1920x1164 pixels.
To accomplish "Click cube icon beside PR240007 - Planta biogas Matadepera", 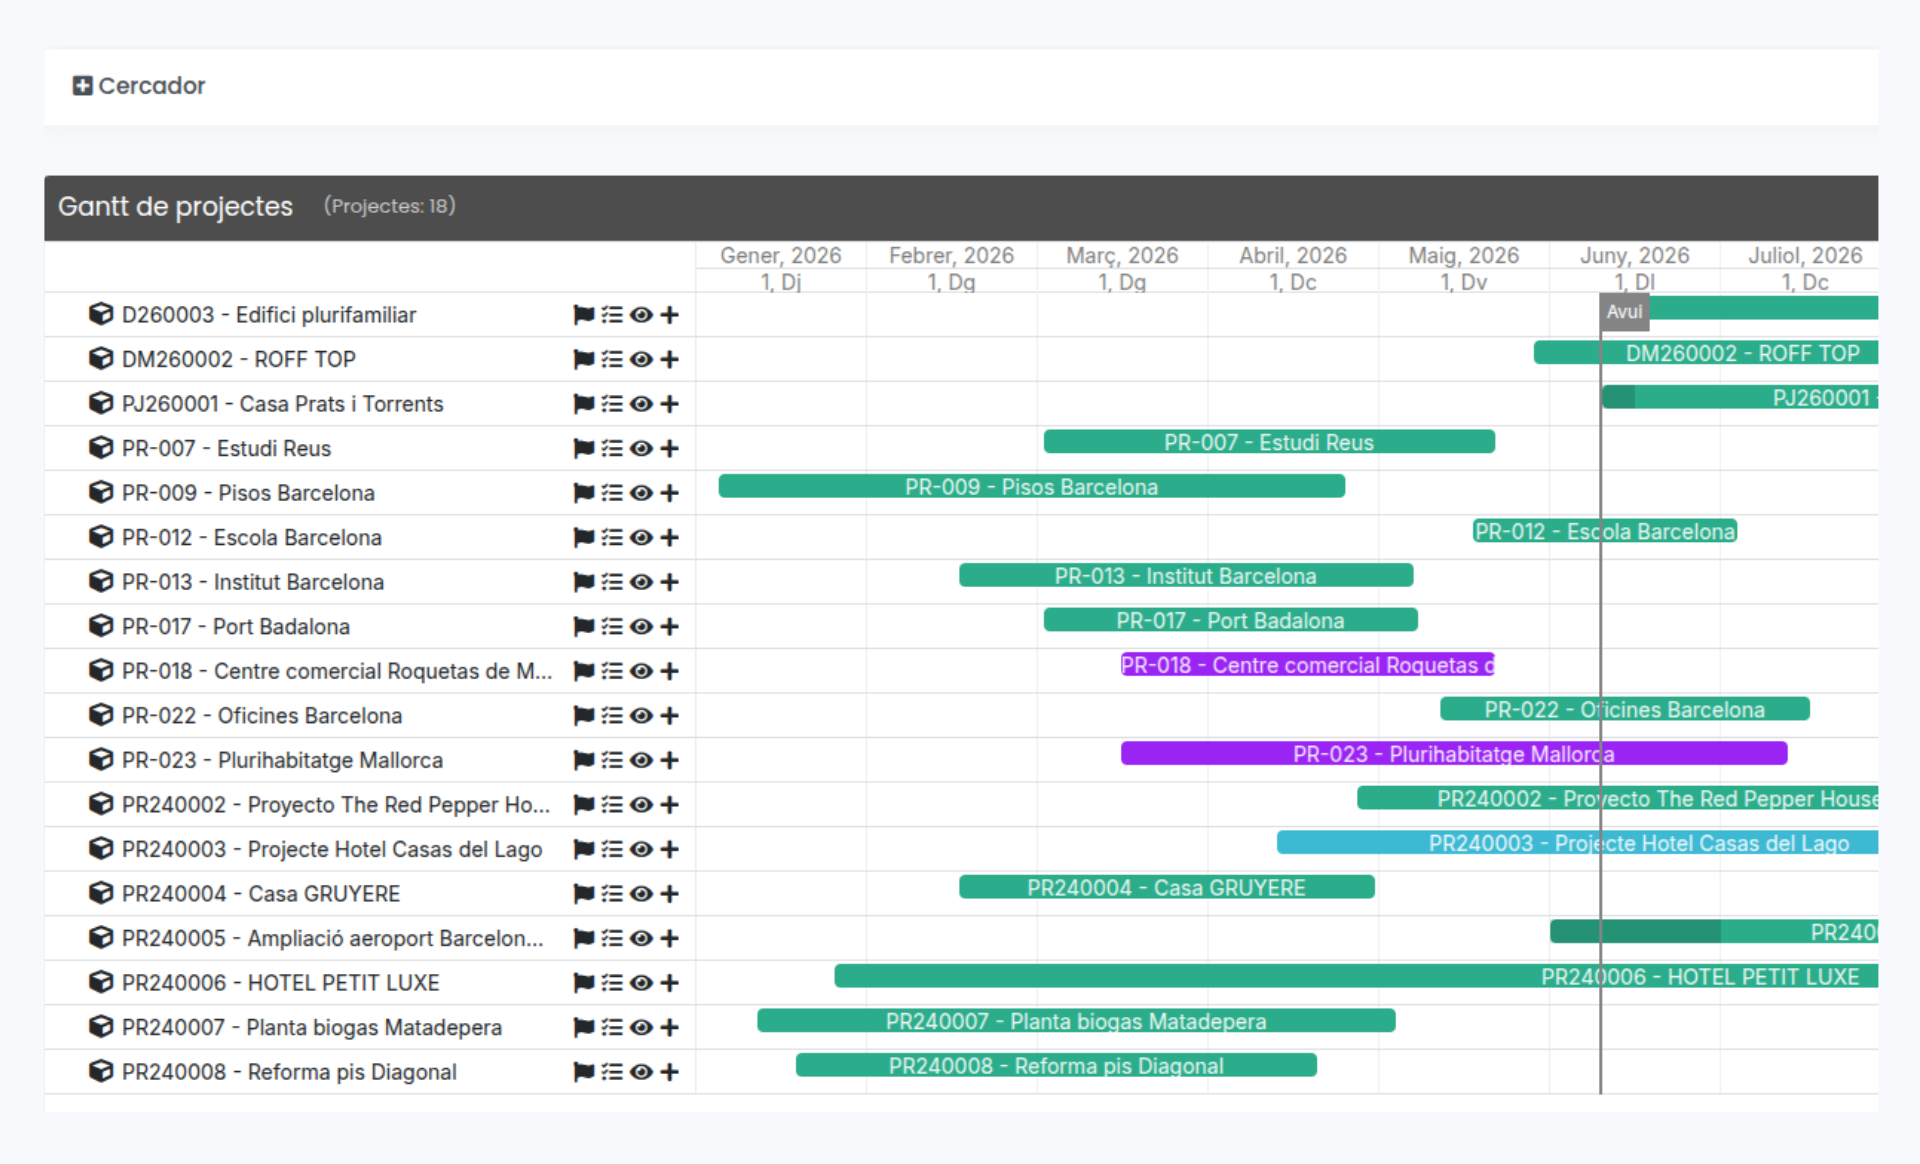I will (101, 1027).
